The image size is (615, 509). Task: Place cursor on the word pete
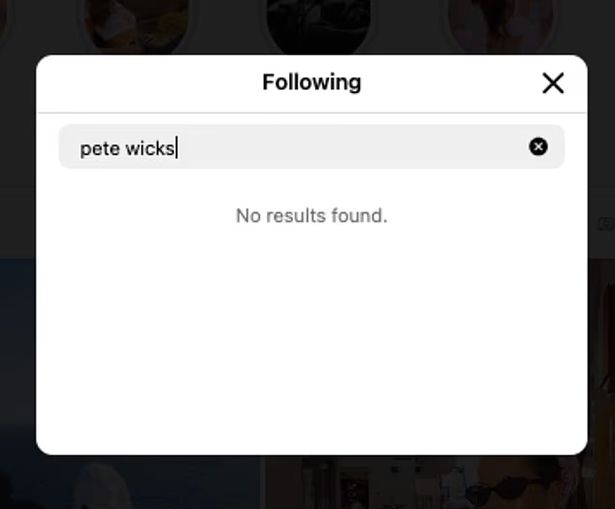pos(100,149)
